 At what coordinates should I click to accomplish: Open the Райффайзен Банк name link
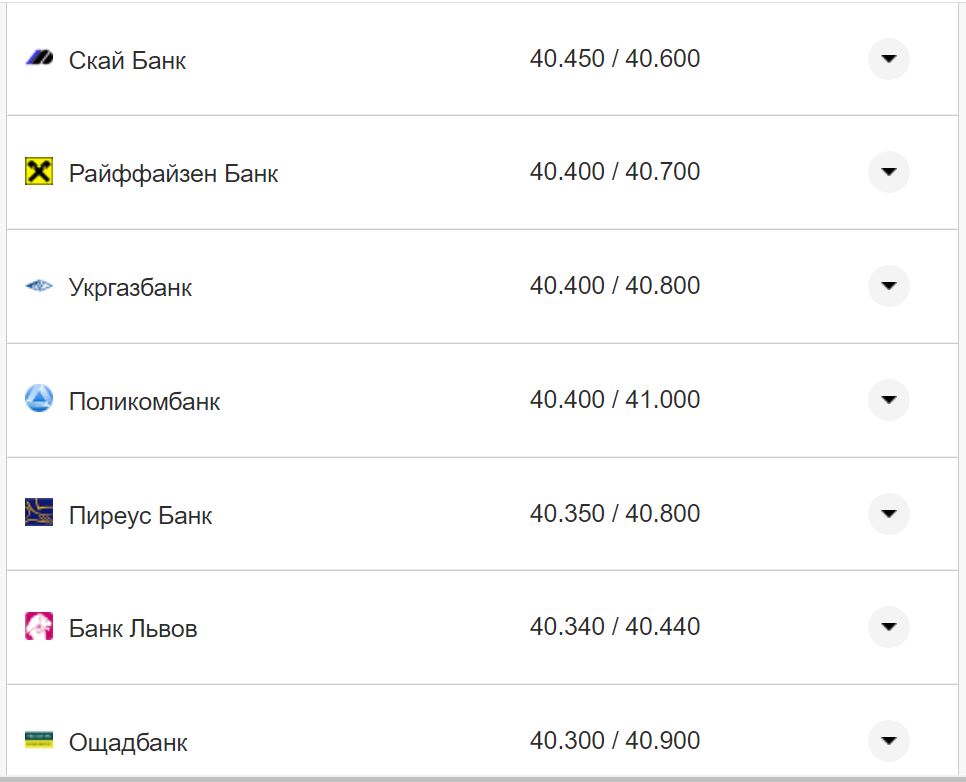point(173,174)
